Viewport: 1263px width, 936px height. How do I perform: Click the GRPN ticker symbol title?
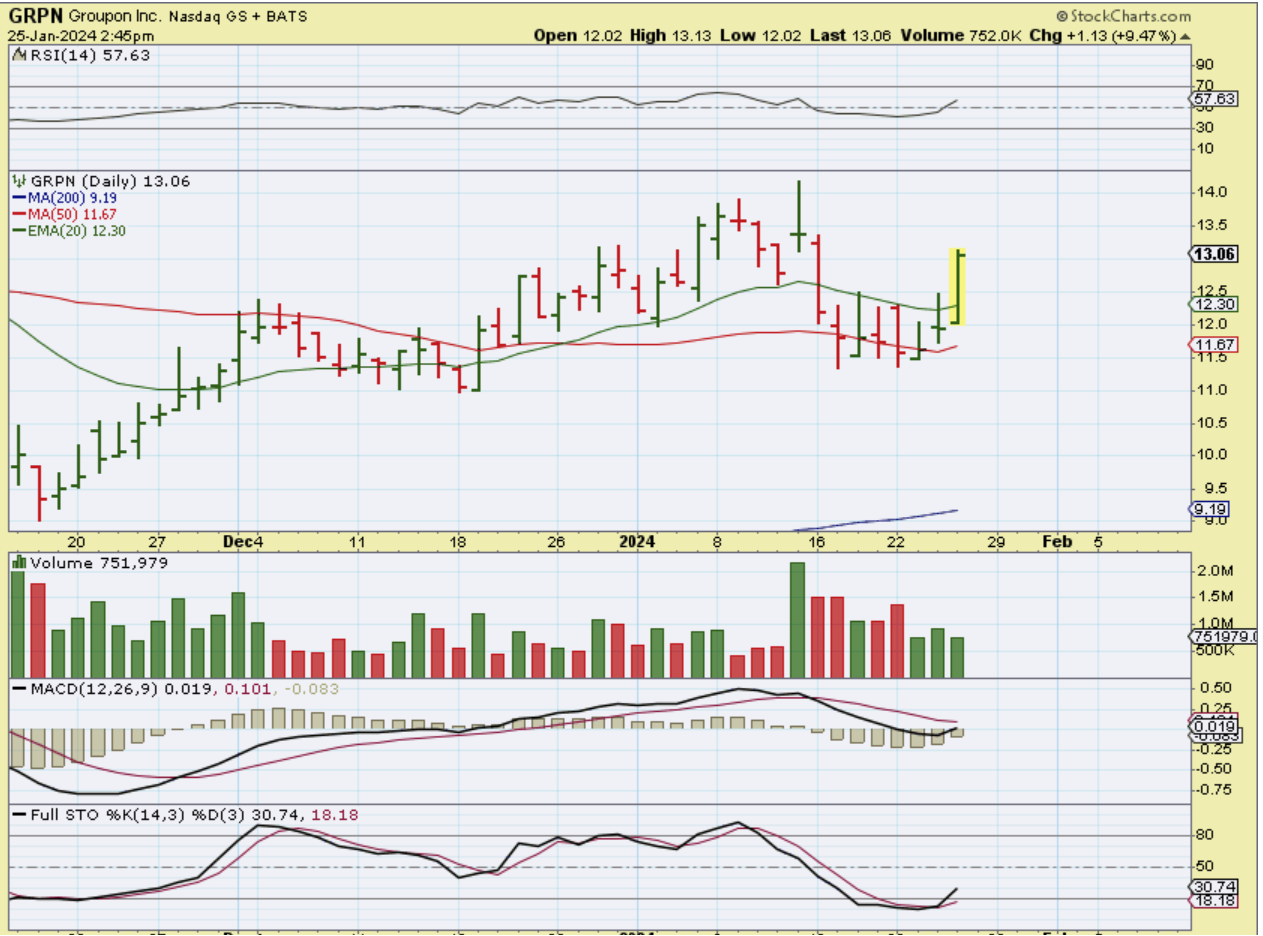38,16
